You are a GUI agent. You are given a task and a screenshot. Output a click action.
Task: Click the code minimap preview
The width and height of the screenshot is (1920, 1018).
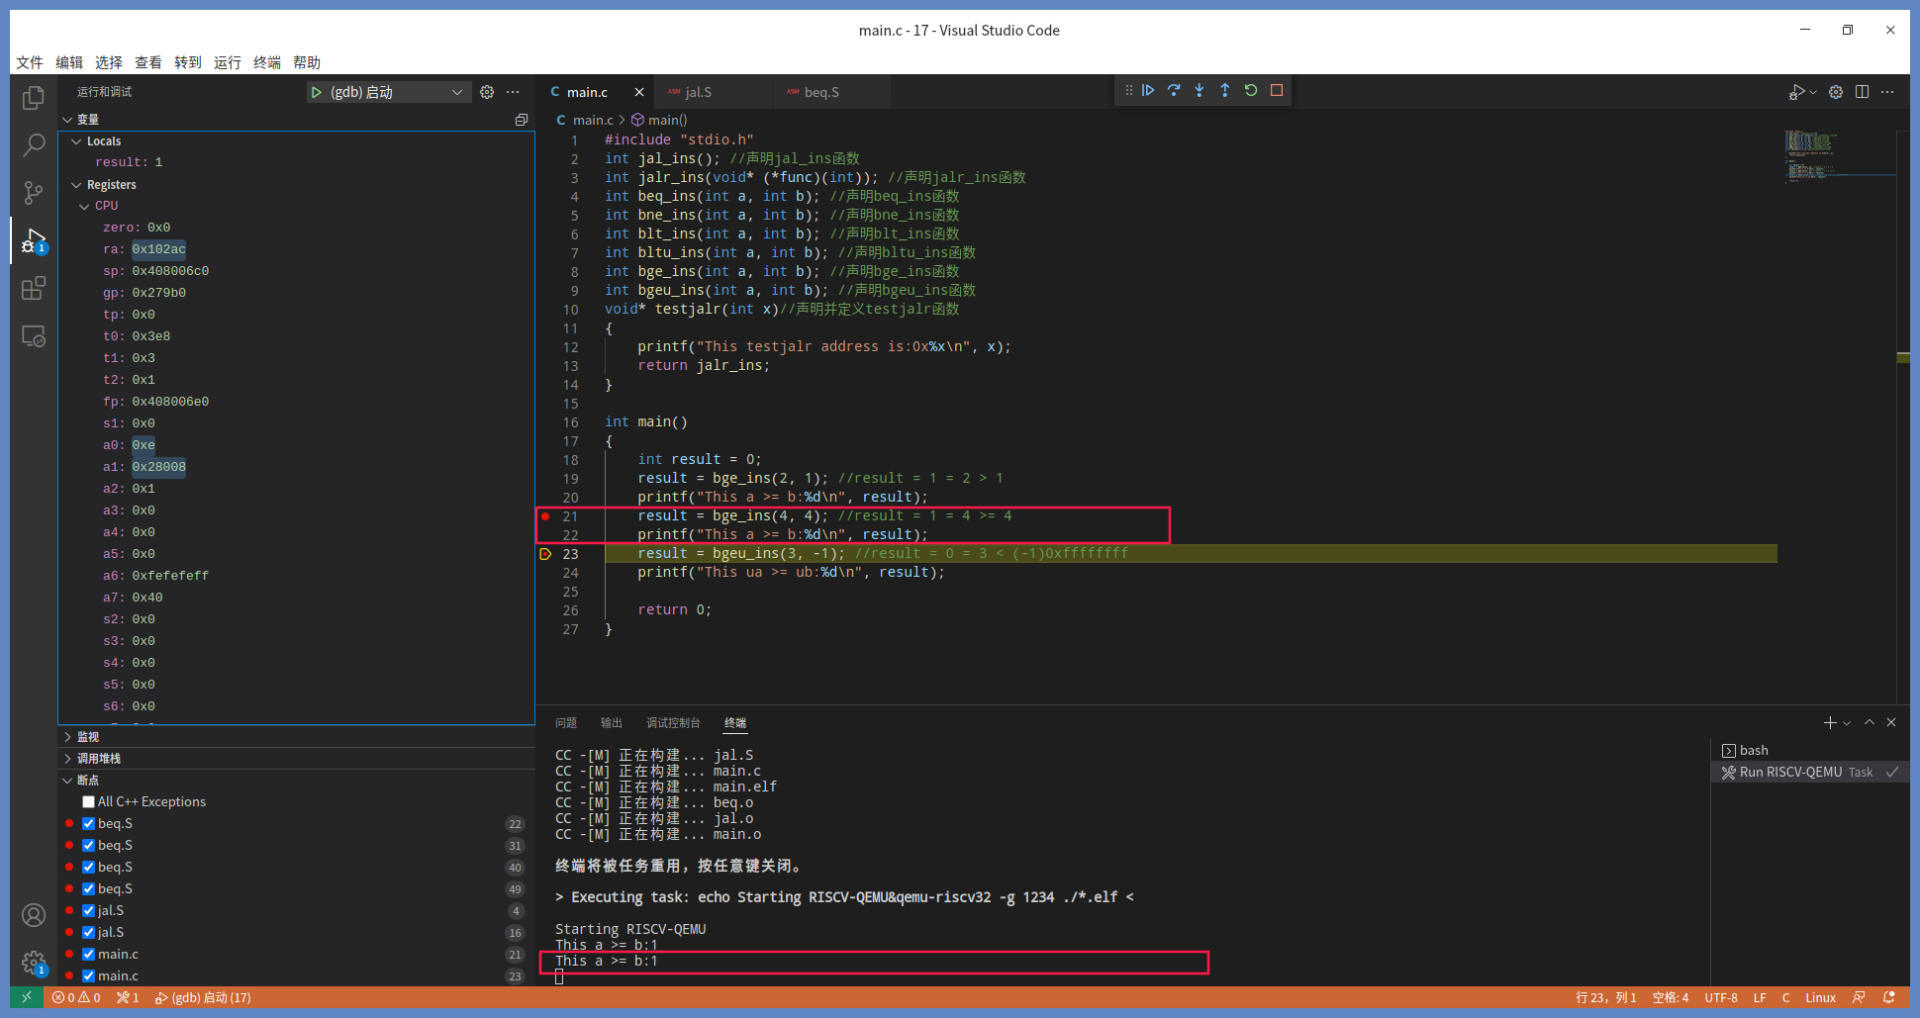coord(1812,156)
